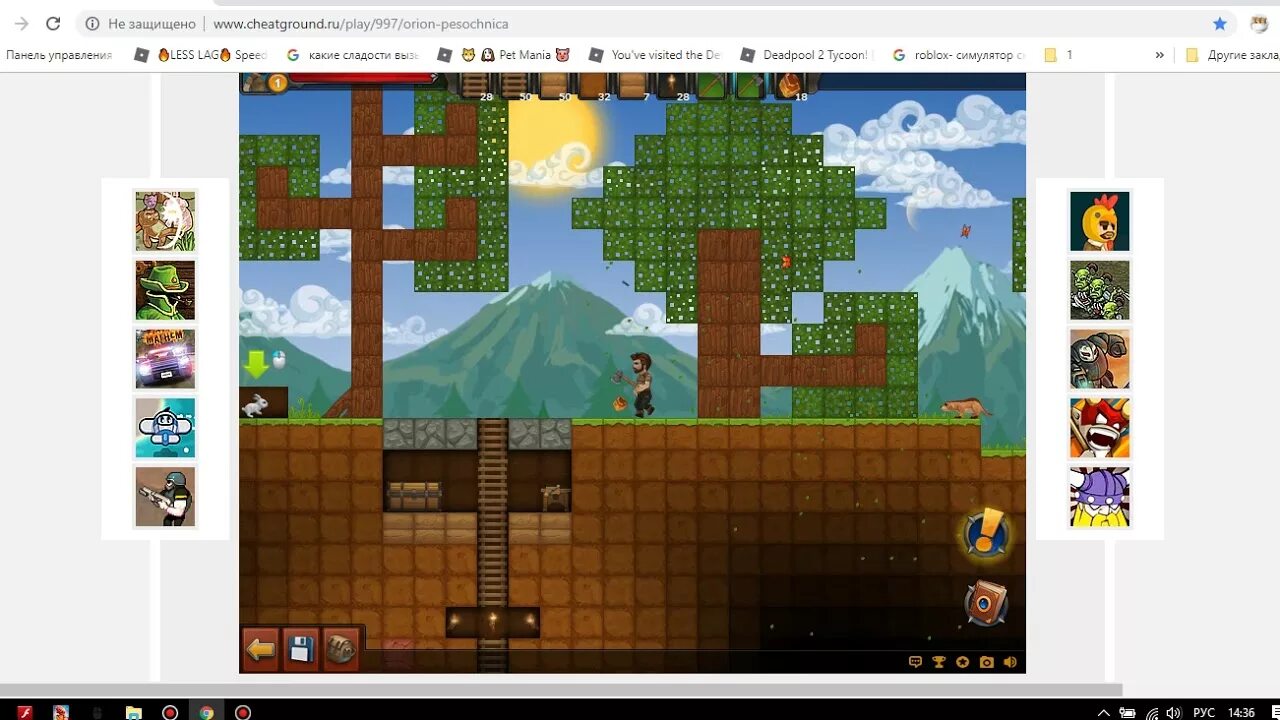Open the Deadpool 2 Tycoon bookmark

point(808,55)
